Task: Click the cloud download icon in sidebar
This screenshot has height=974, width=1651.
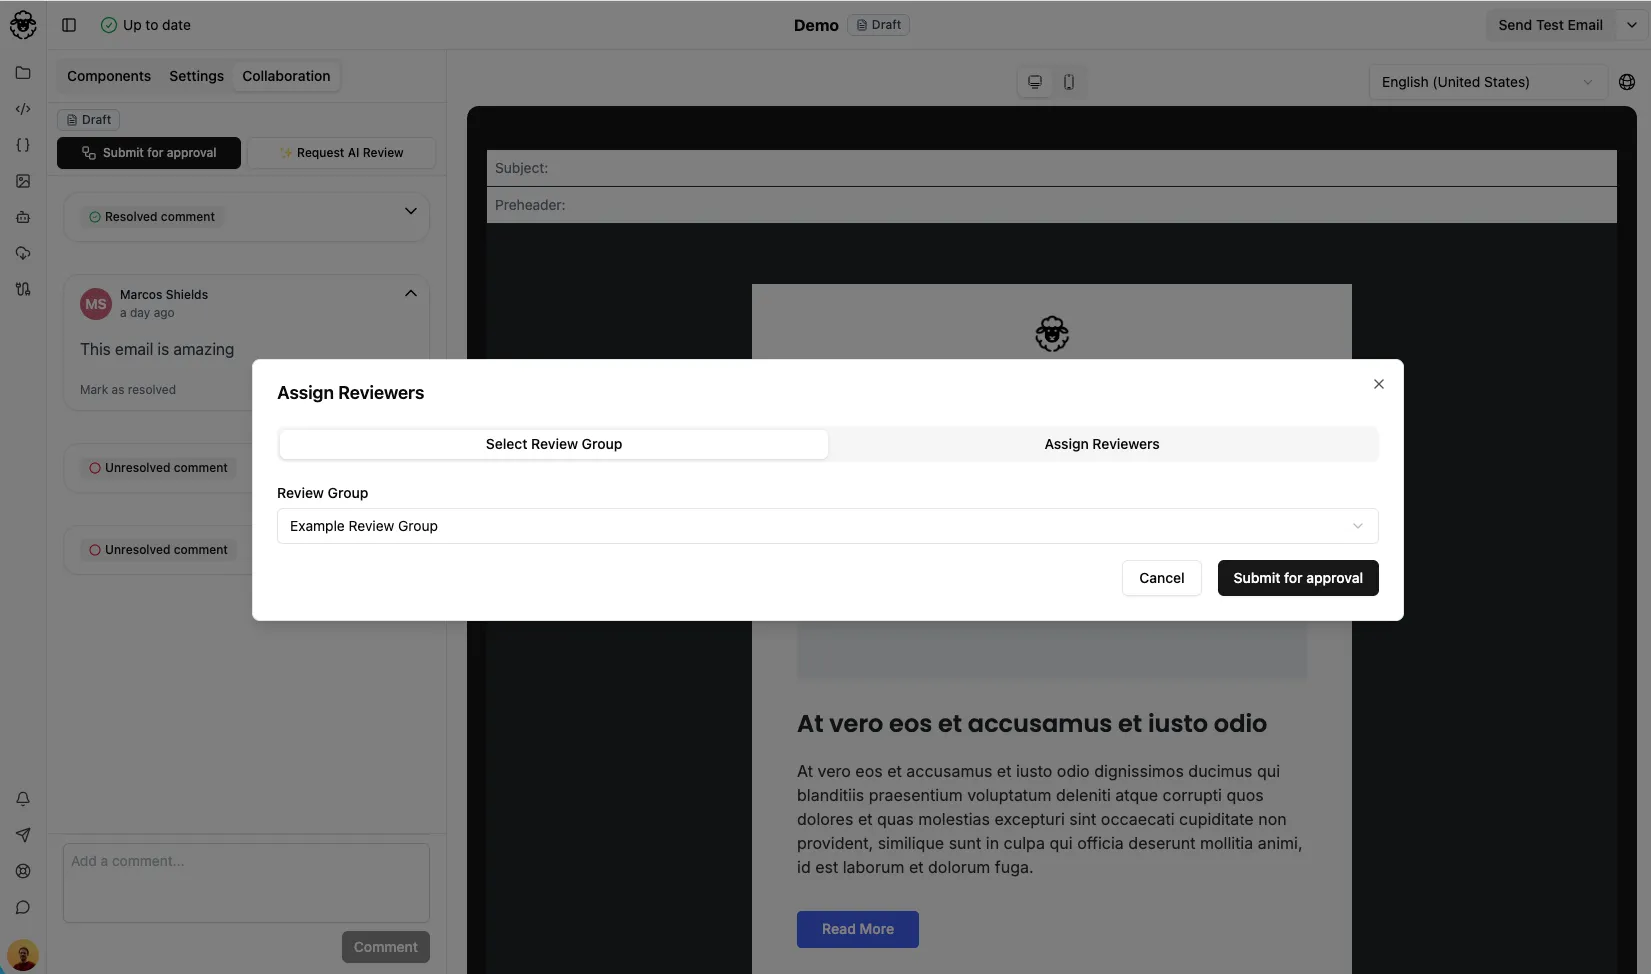Action: (x=23, y=253)
